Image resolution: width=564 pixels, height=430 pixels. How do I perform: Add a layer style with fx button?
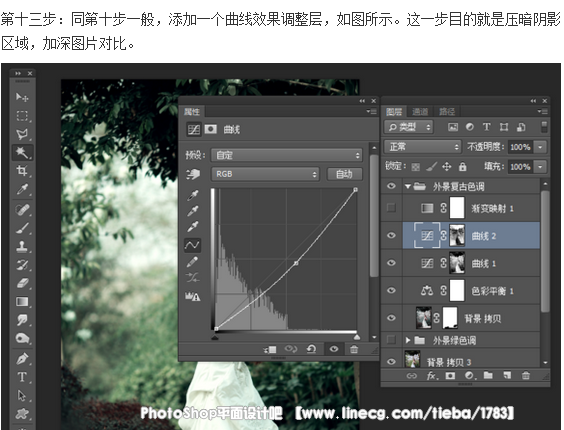click(432, 376)
